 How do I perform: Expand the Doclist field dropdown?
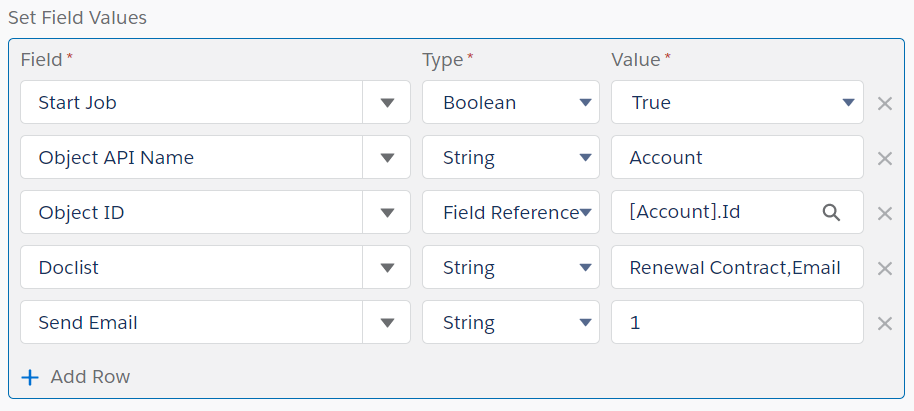(387, 267)
